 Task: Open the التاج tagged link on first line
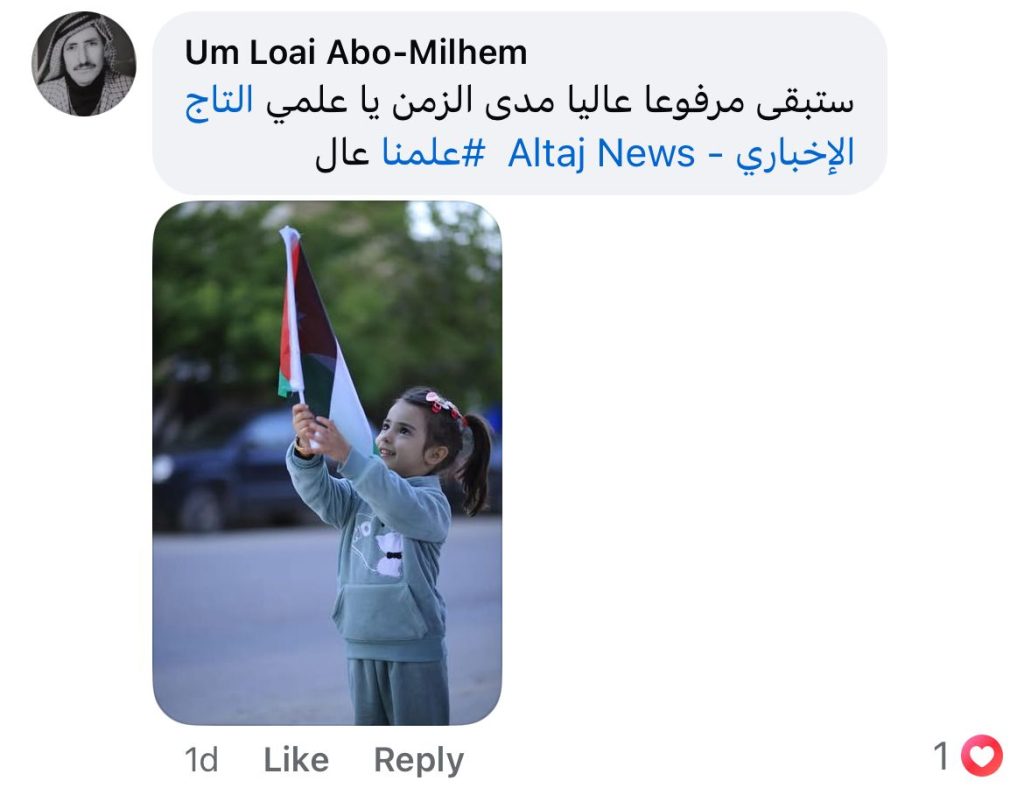click(219, 101)
